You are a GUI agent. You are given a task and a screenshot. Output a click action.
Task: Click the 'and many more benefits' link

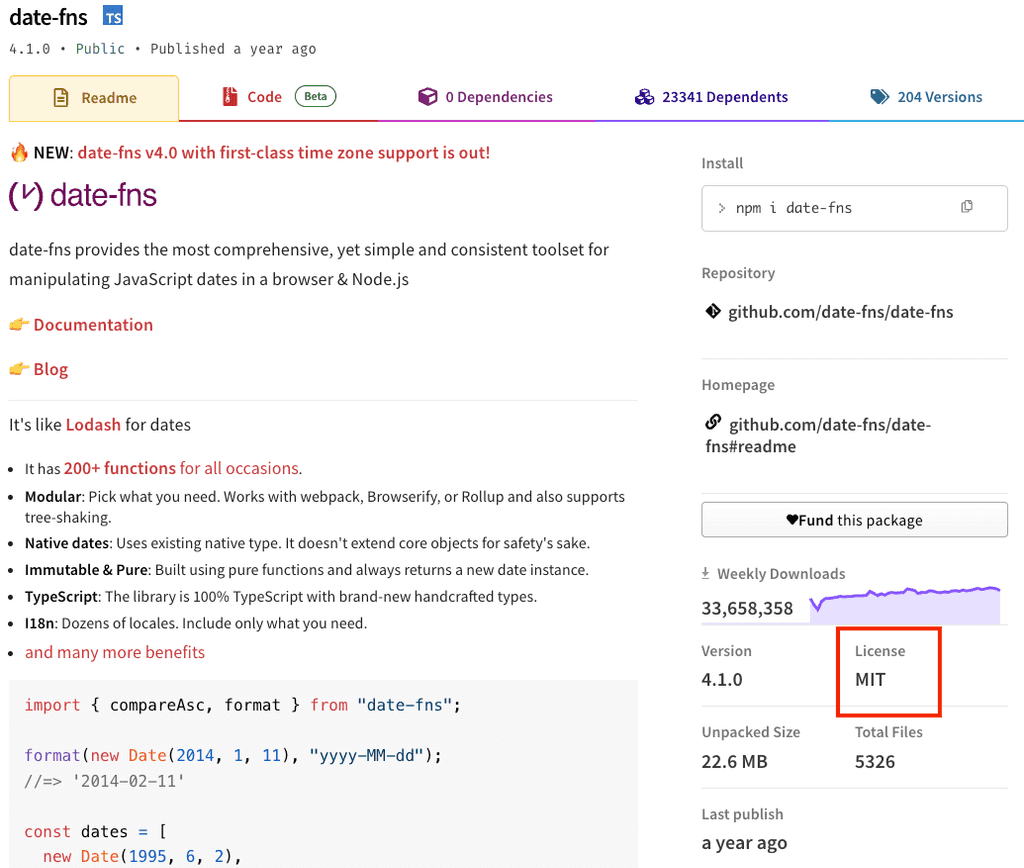pos(115,652)
